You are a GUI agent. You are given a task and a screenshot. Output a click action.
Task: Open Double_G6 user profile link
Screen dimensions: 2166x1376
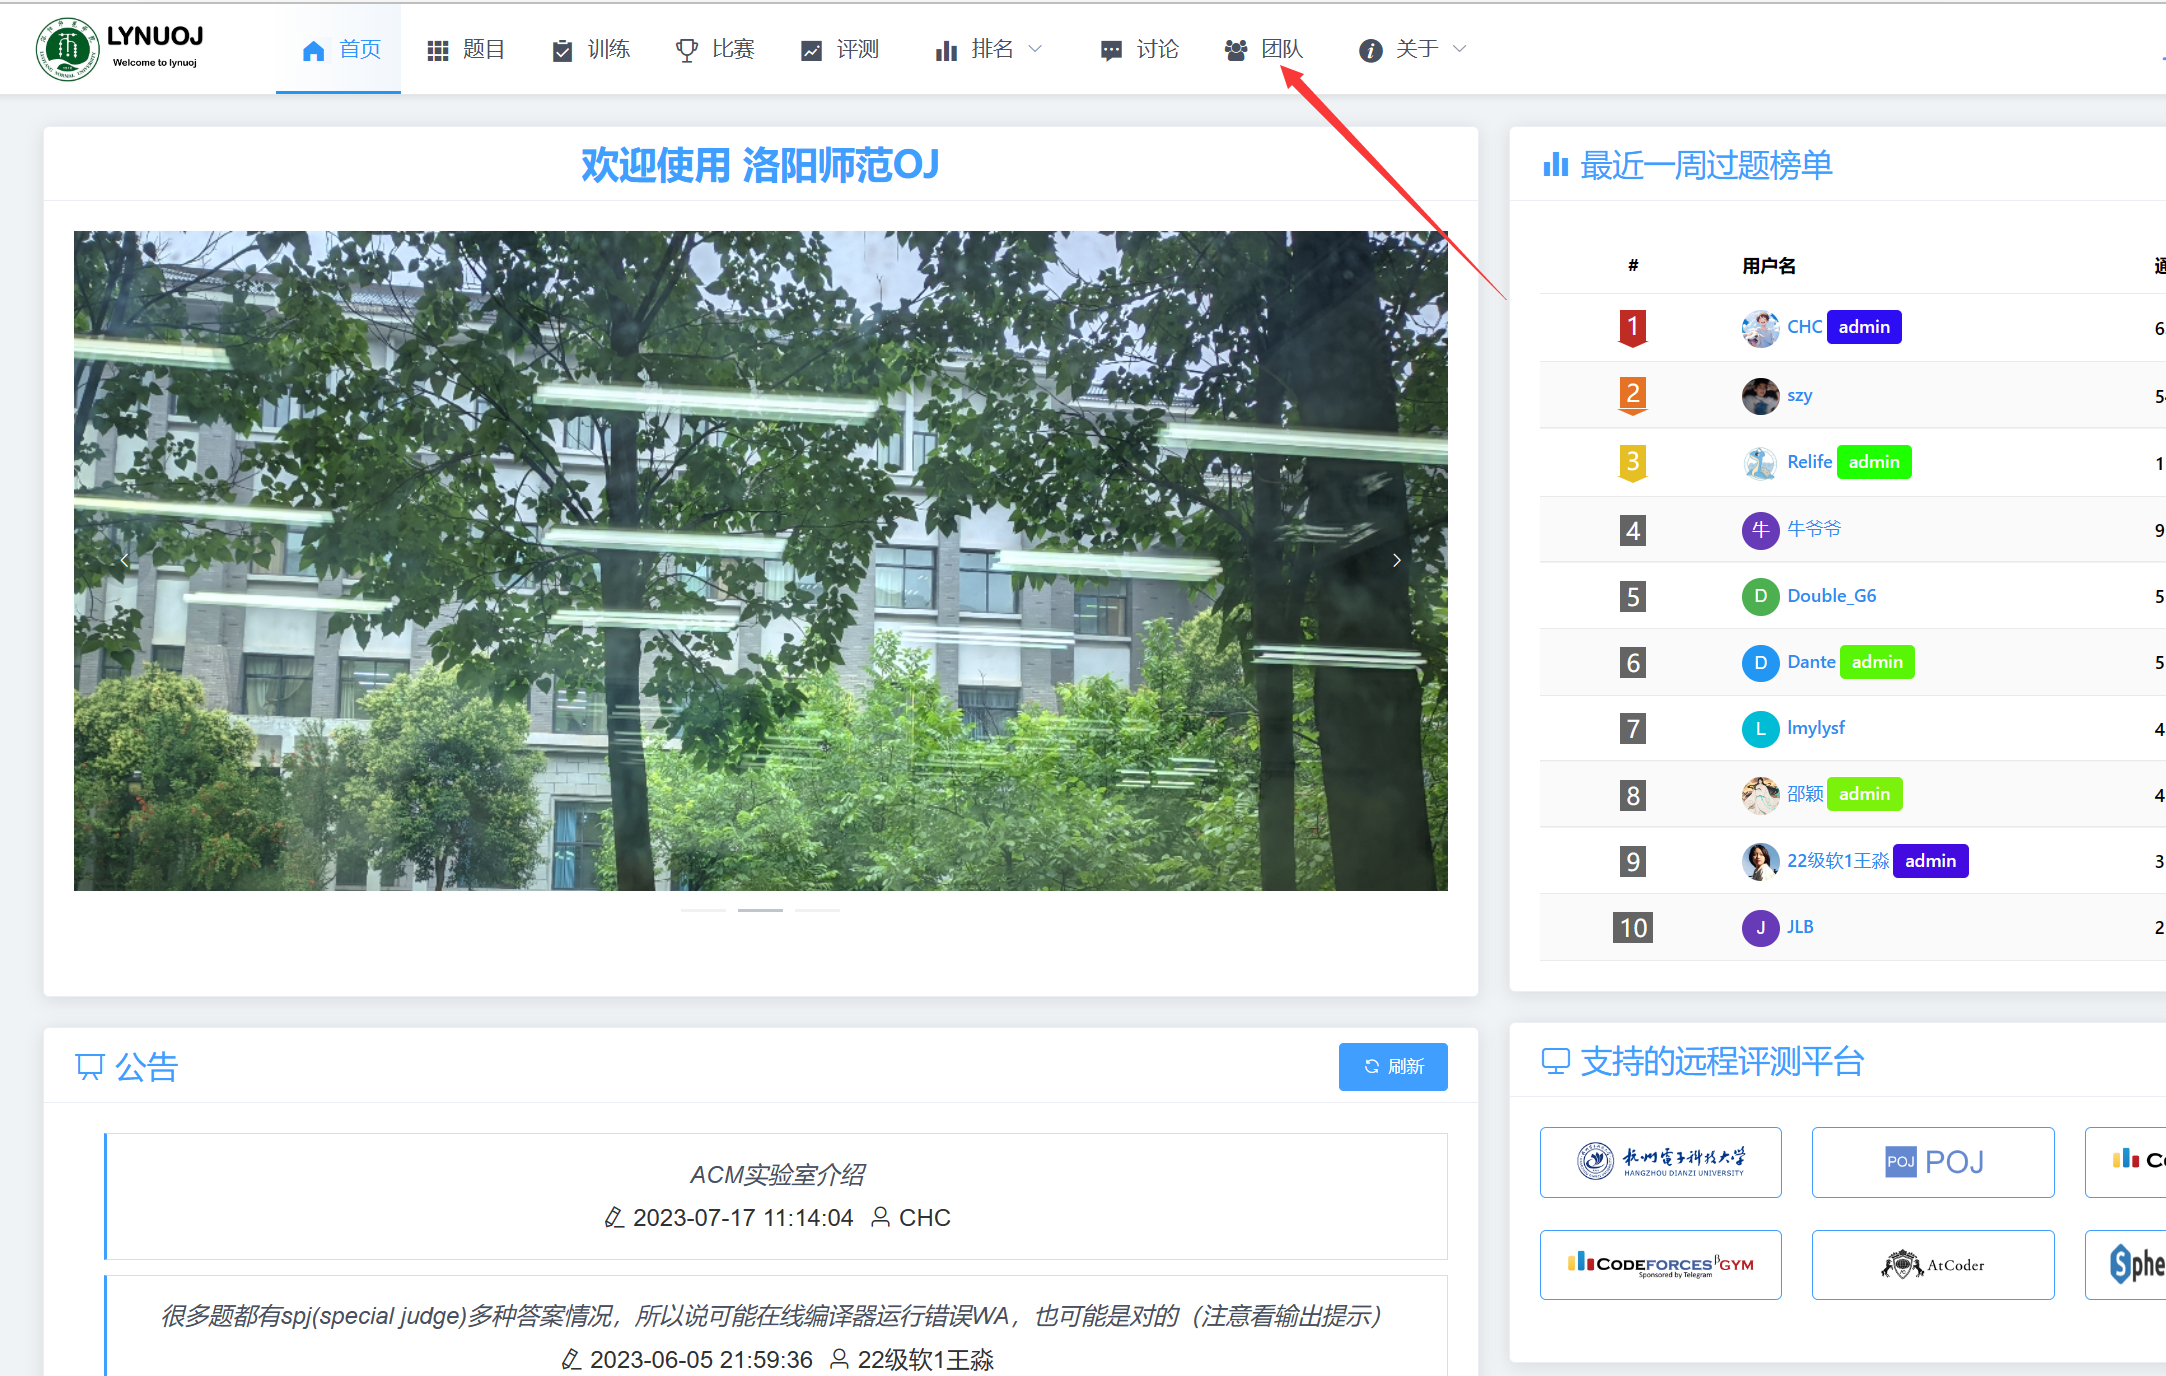pyautogui.click(x=1831, y=596)
